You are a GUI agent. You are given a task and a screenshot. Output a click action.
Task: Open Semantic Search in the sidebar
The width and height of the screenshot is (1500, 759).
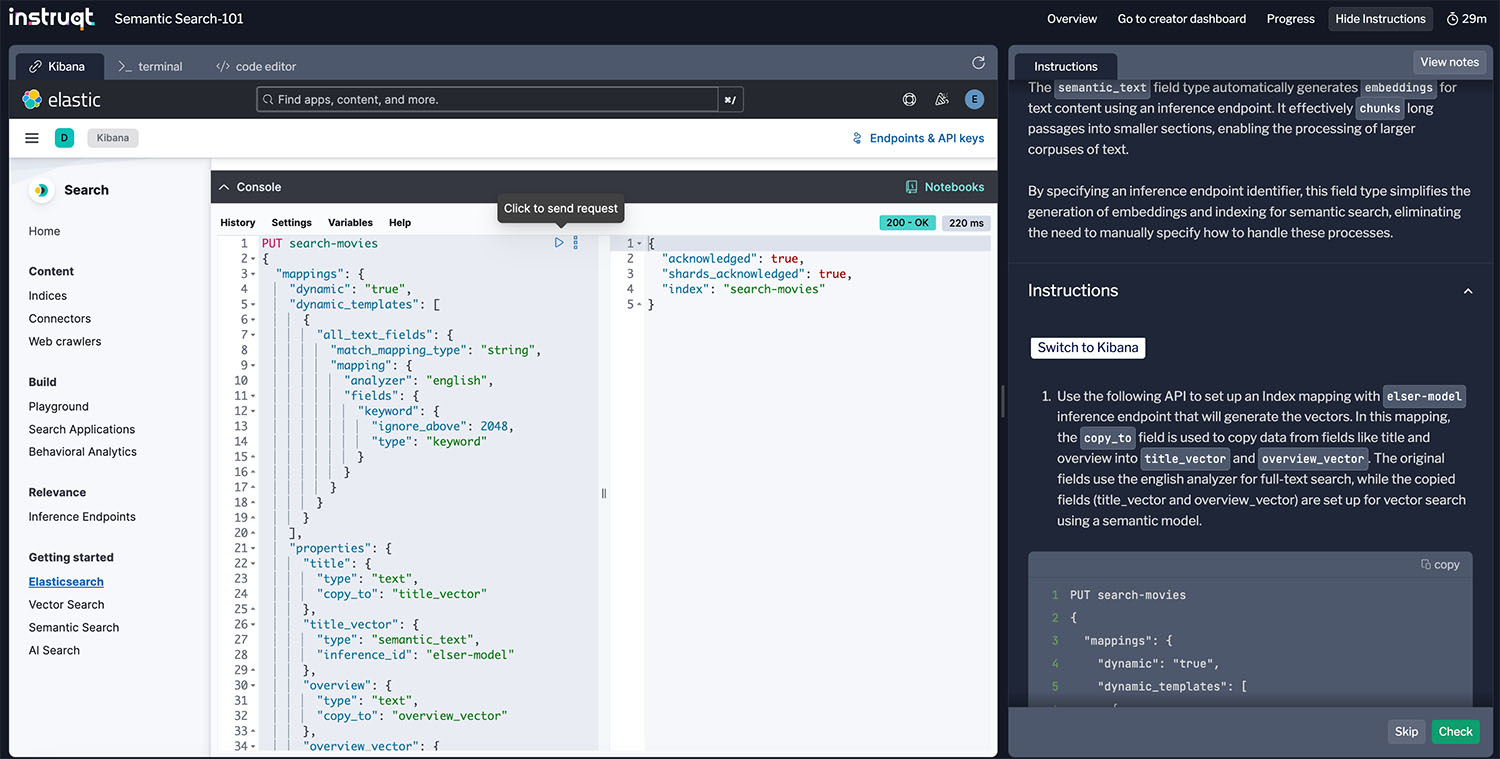tap(74, 628)
